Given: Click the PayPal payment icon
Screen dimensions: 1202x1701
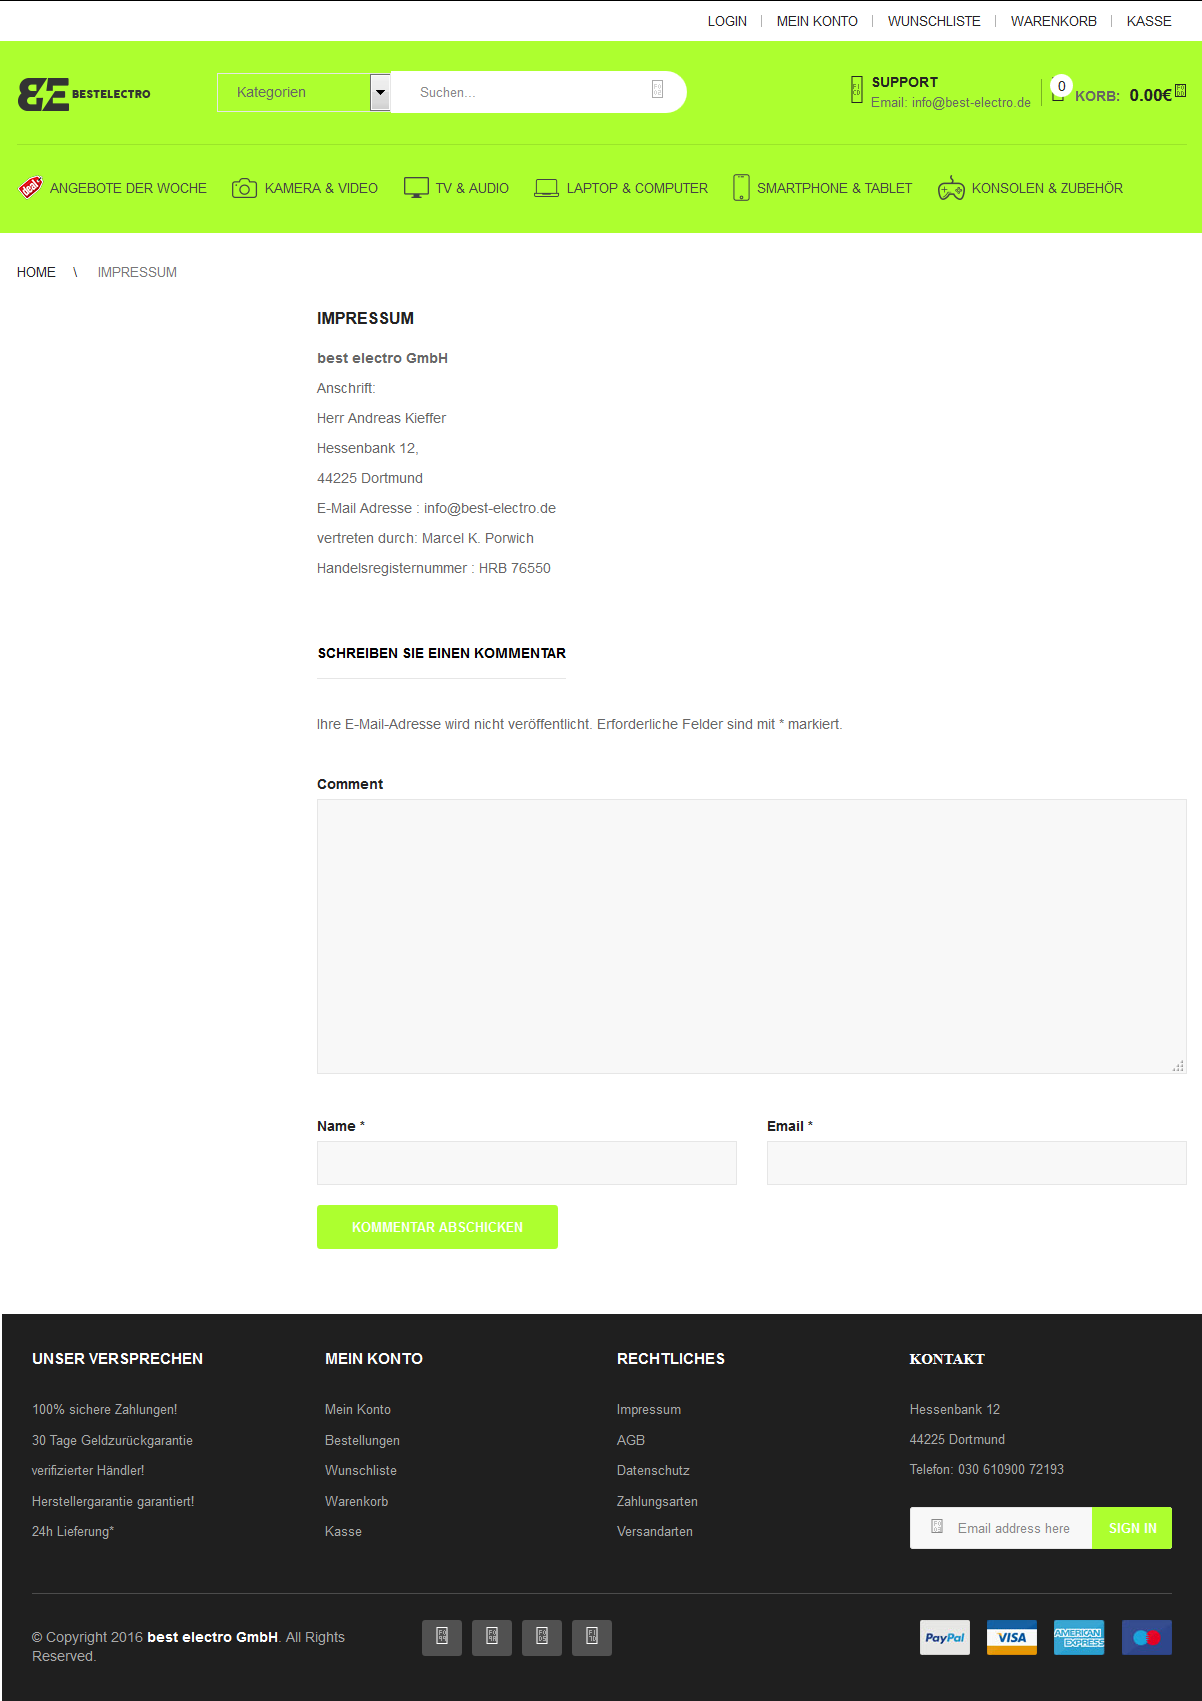Looking at the screenshot, I should (945, 1638).
